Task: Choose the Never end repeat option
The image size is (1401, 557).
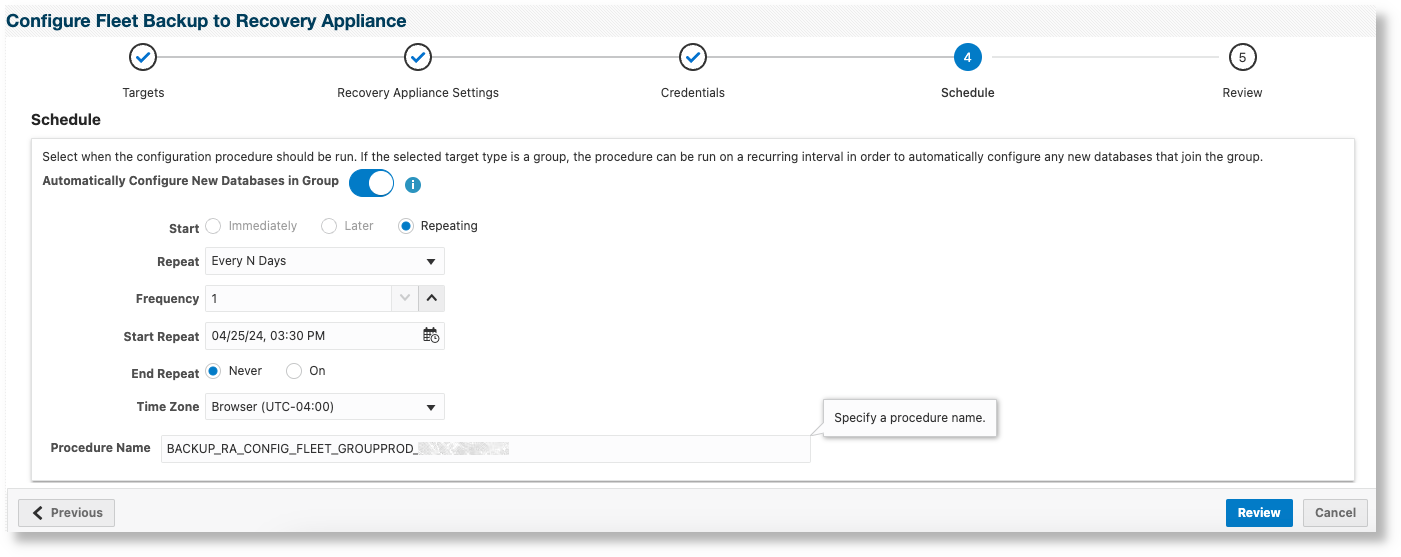Action: point(213,371)
